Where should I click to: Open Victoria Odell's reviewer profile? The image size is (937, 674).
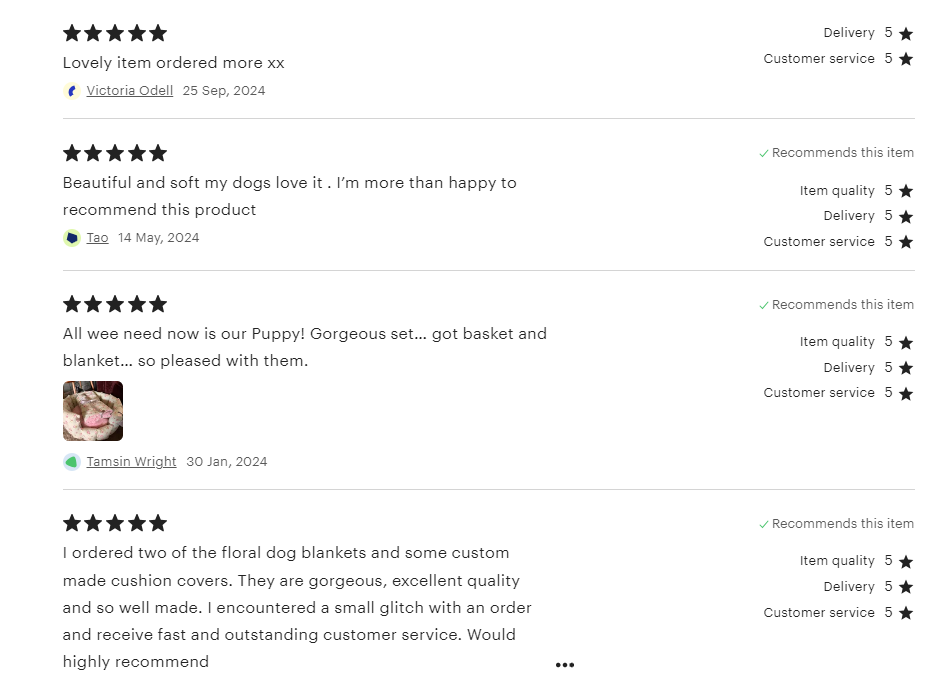129,91
